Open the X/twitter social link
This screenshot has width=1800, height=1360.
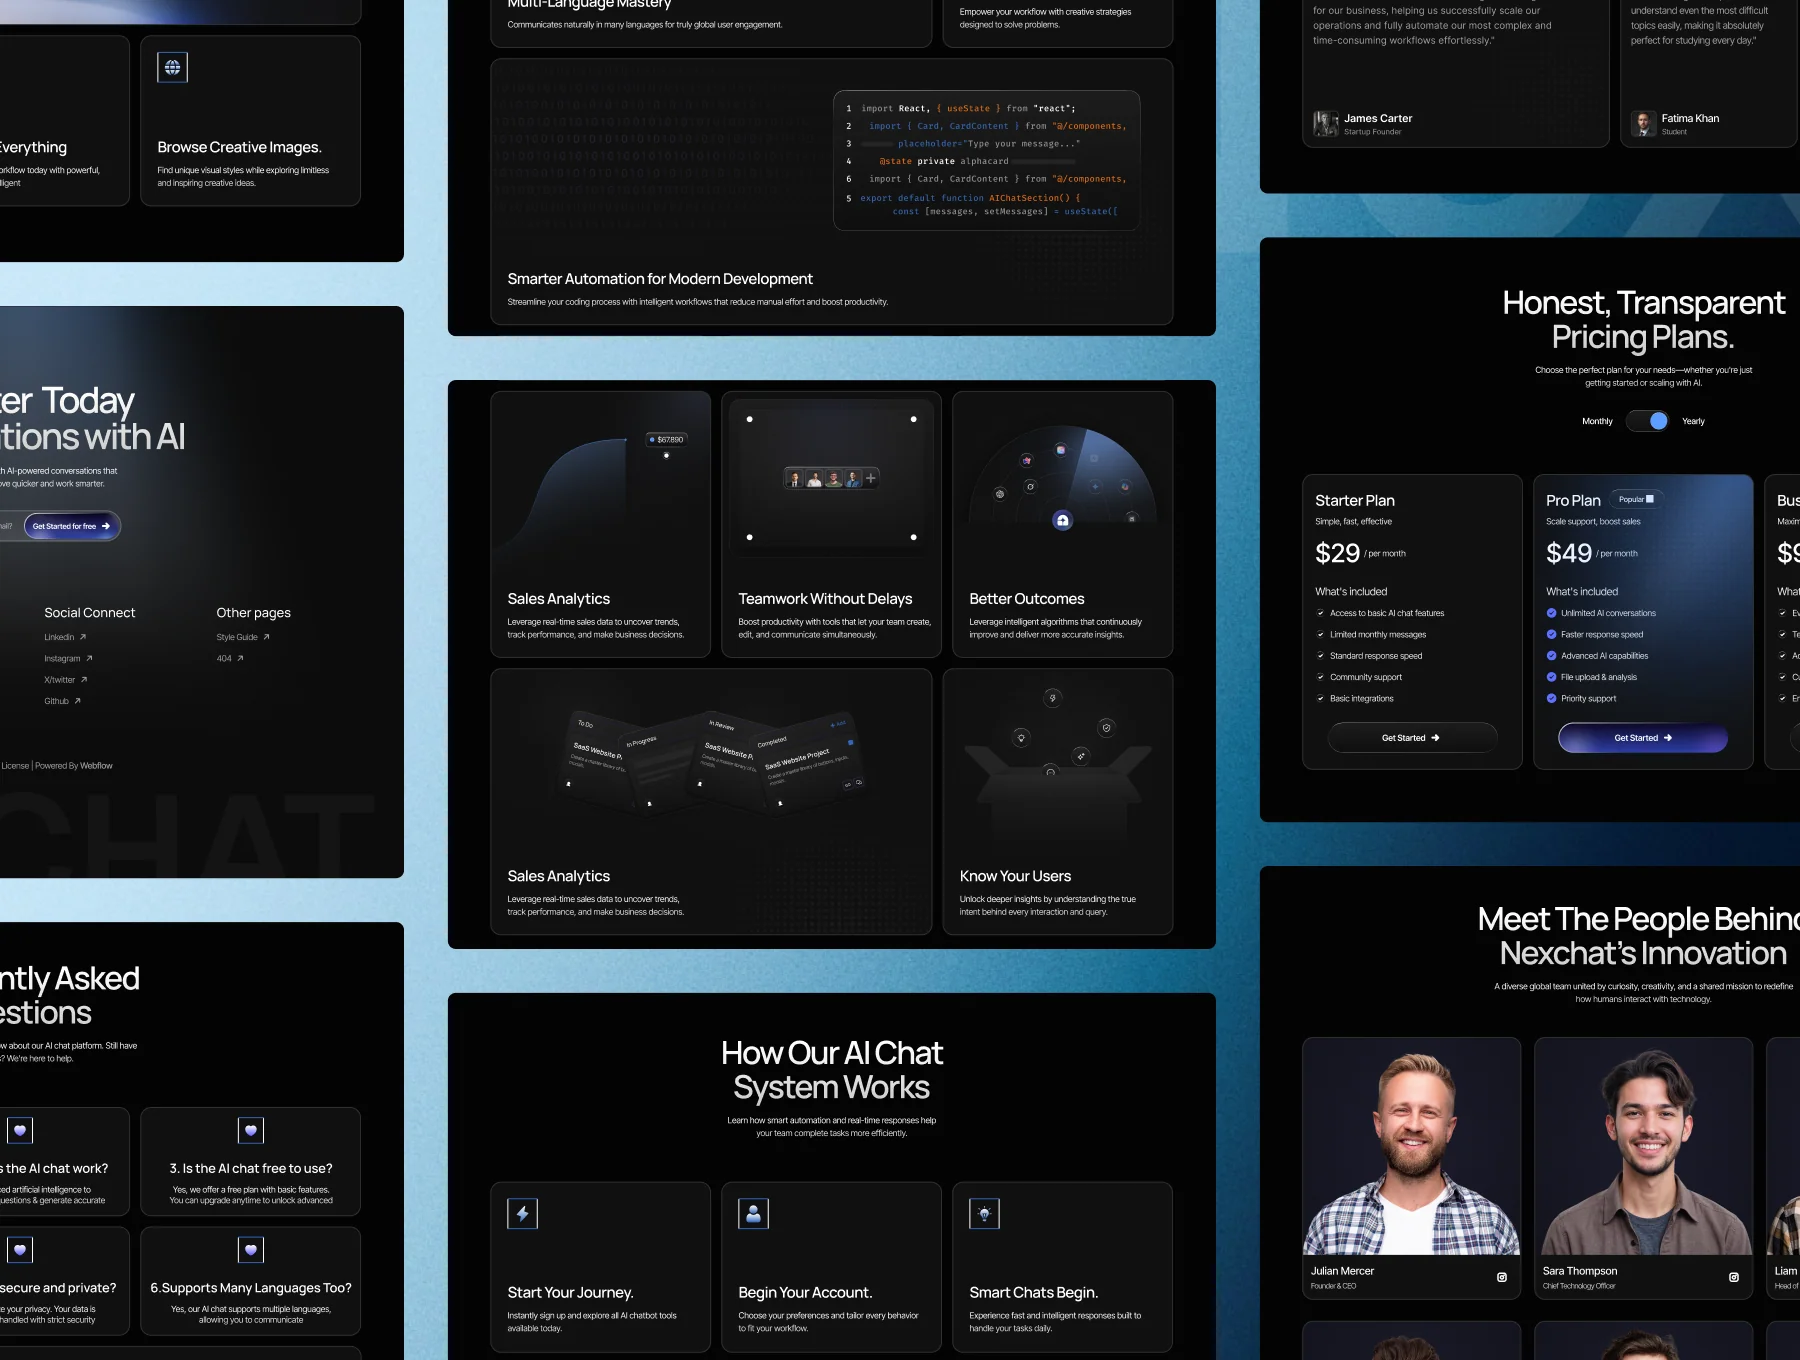pos(66,680)
